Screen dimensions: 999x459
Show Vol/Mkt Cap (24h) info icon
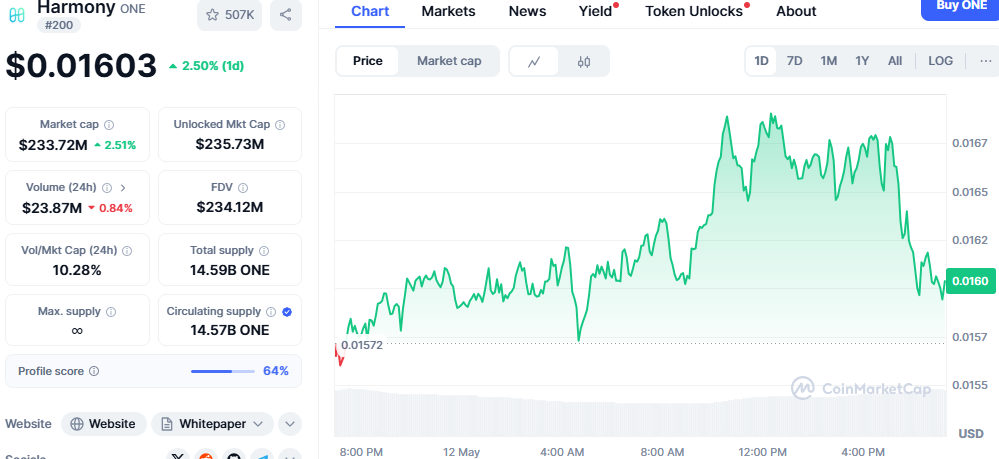click(127, 251)
